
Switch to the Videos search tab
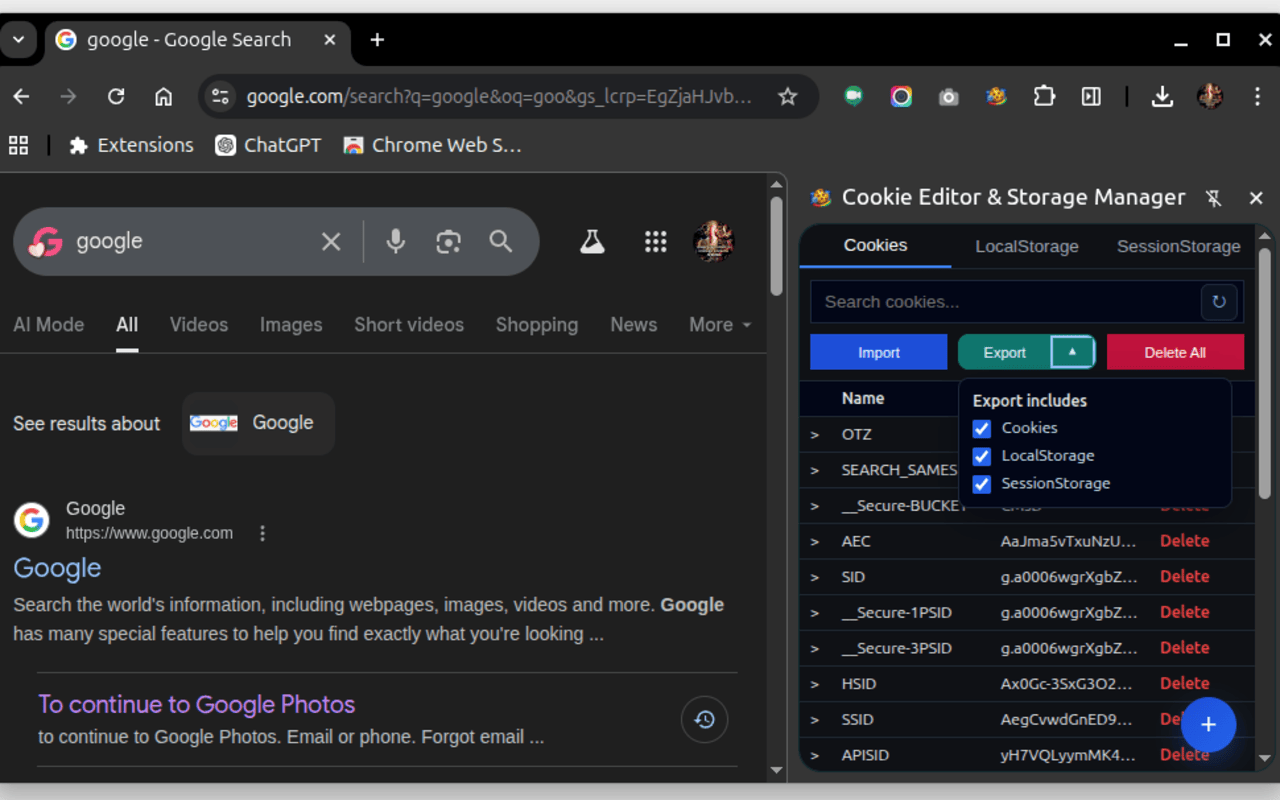(199, 325)
